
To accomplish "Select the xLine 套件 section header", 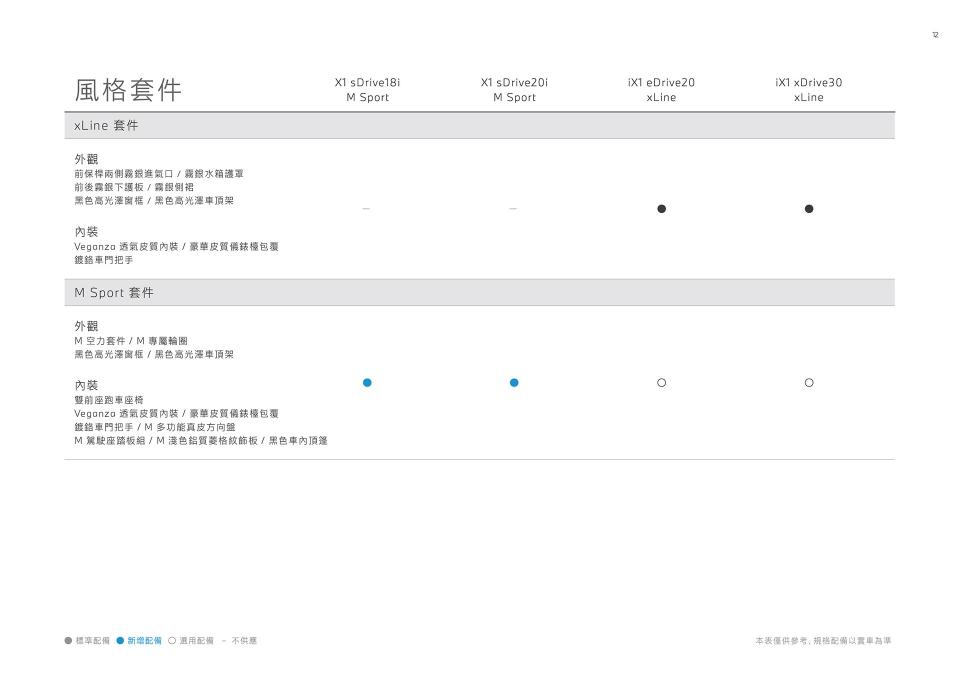I will pos(107,126).
